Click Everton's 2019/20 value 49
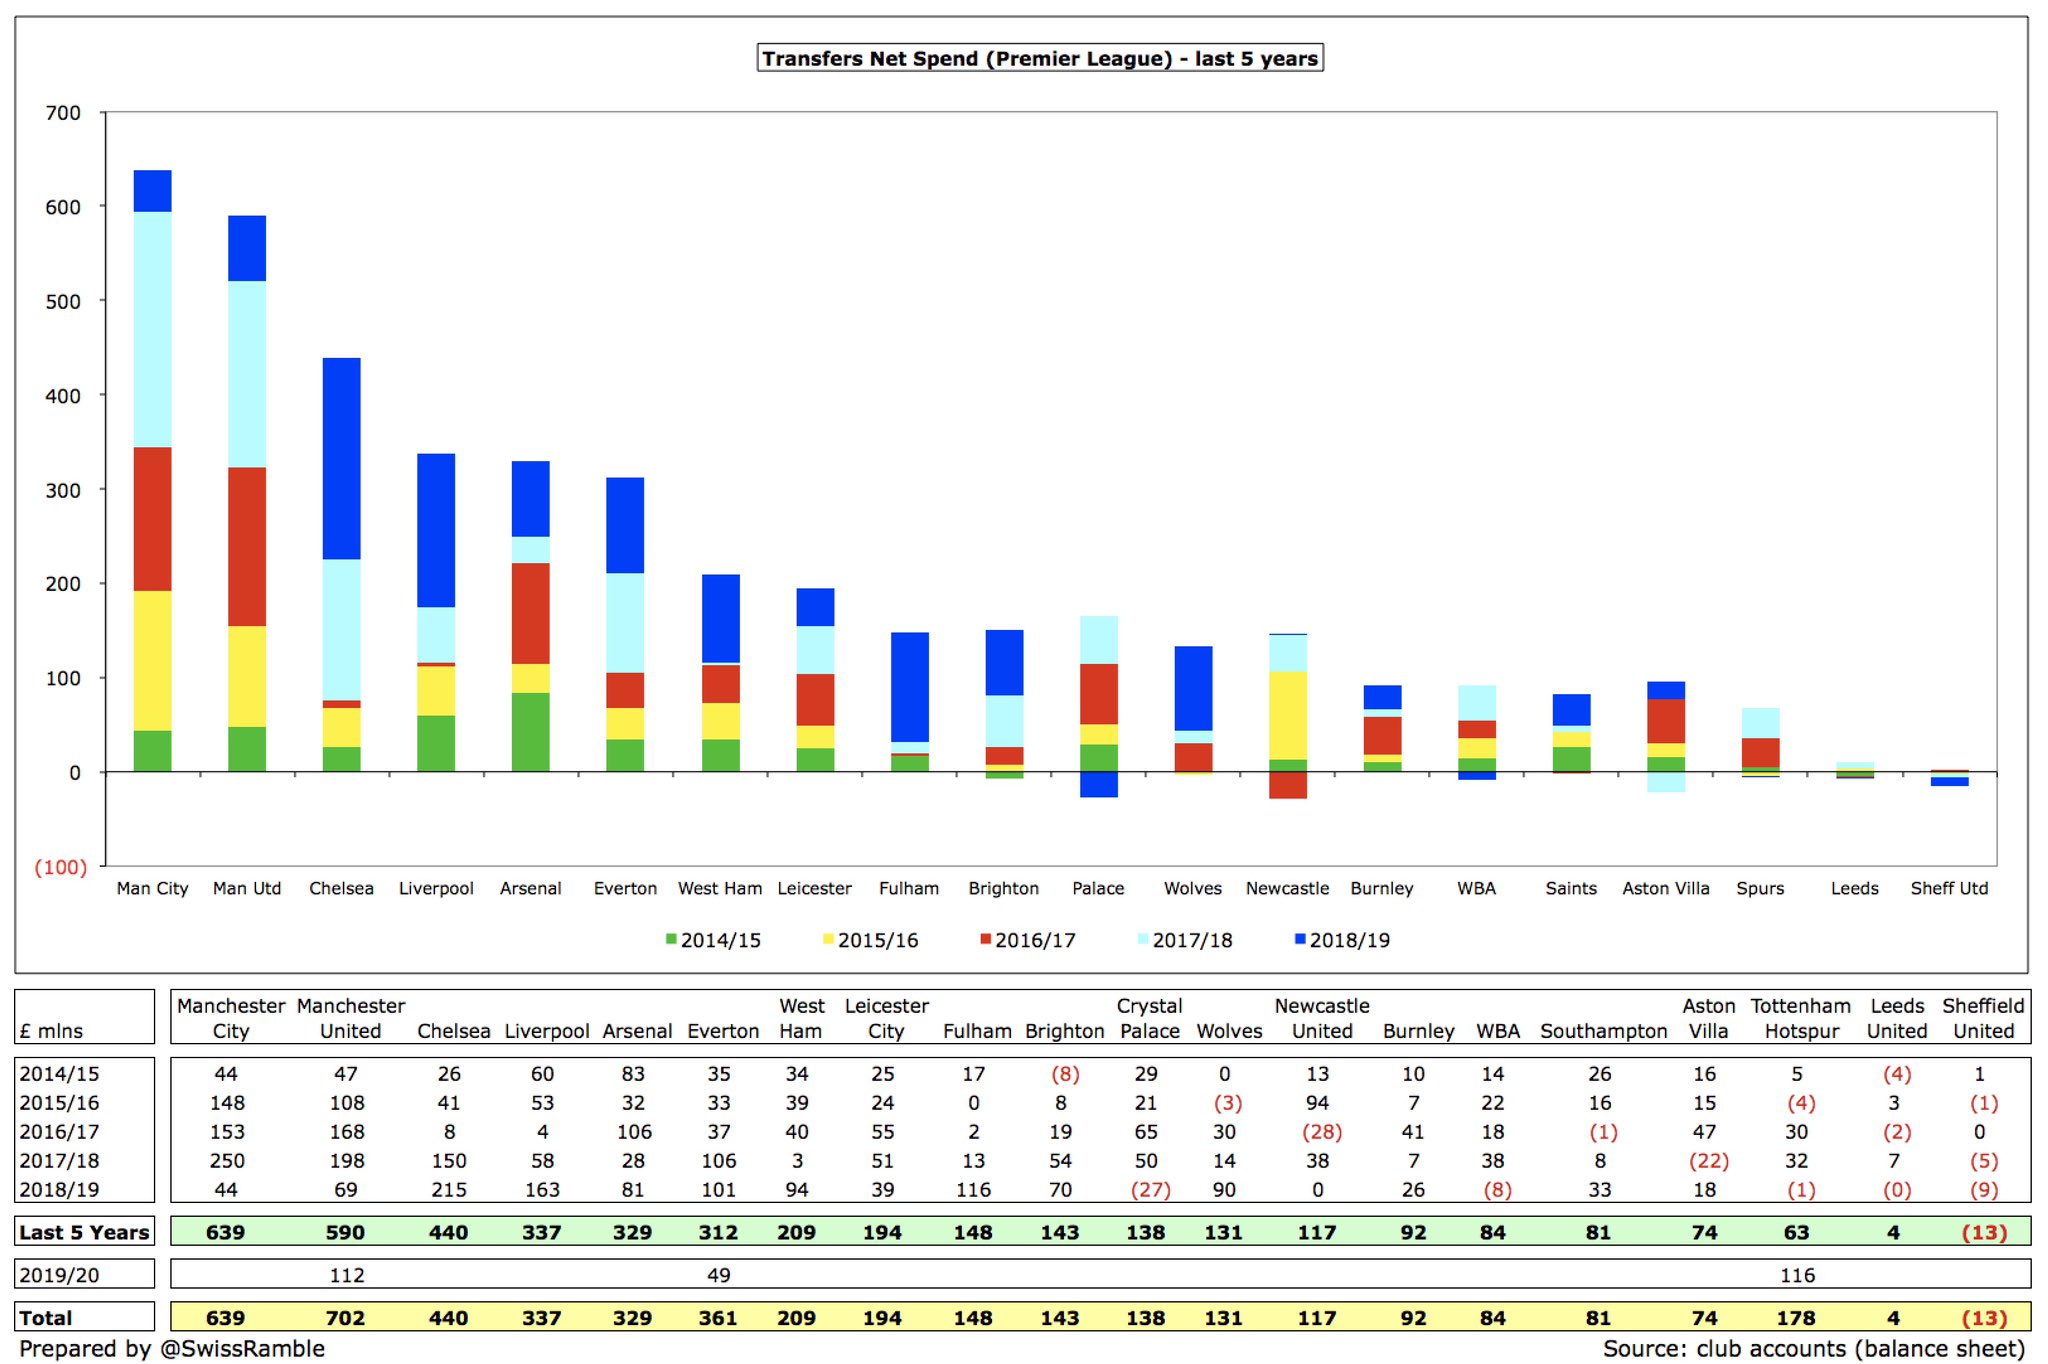The width and height of the screenshot is (2048, 1364). tap(718, 1275)
